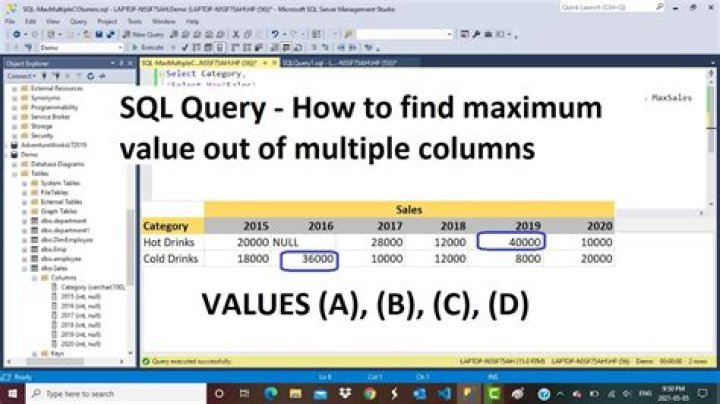Image resolution: width=720 pixels, height=404 pixels.
Task: Select the dbo.DimEmployee table
Action: [x=67, y=240]
